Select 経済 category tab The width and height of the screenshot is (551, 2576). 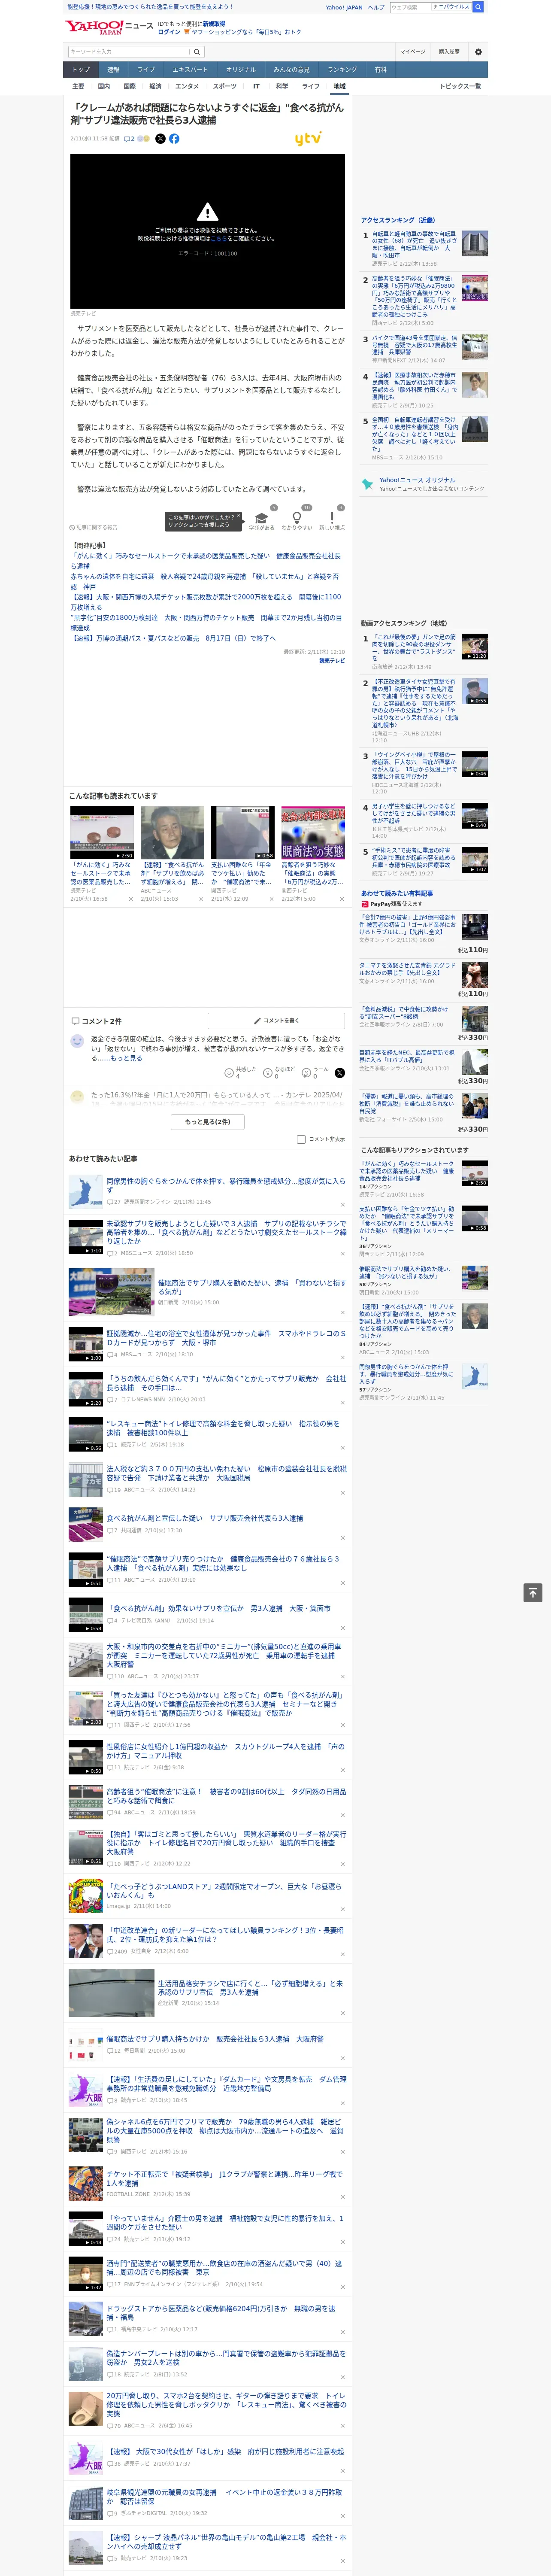(x=155, y=86)
